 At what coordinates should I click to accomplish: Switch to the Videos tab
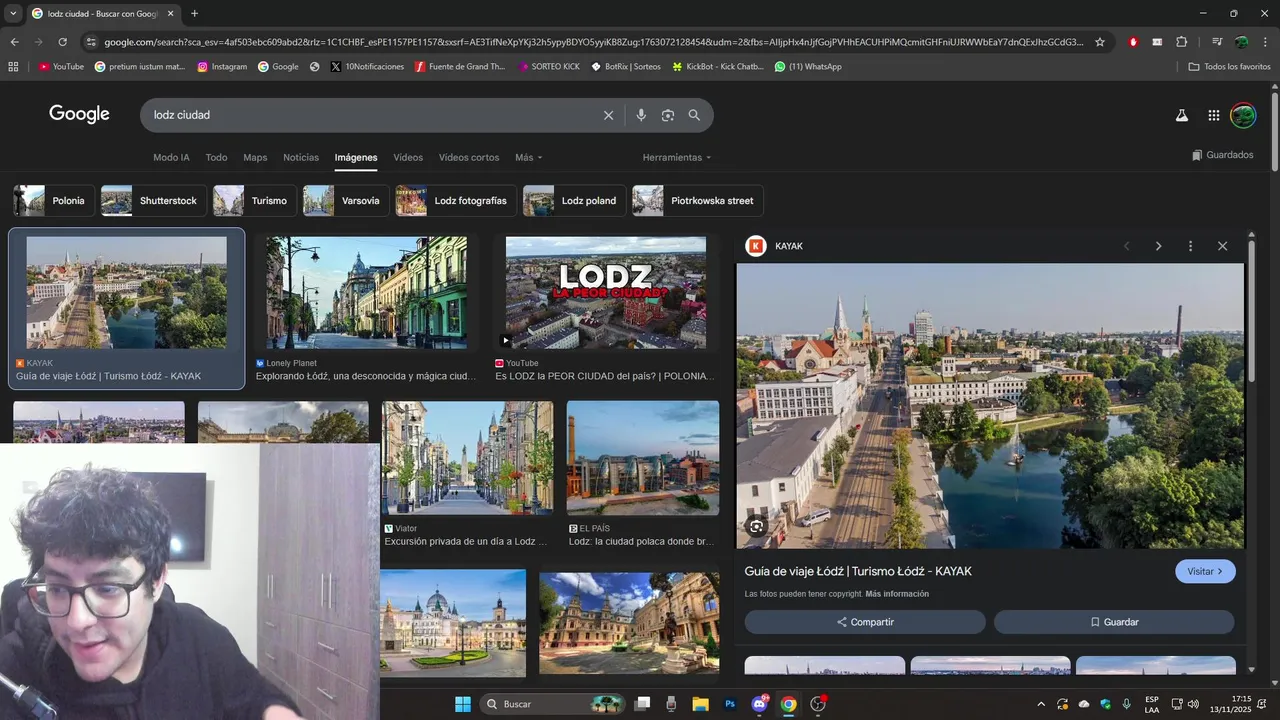tap(408, 157)
